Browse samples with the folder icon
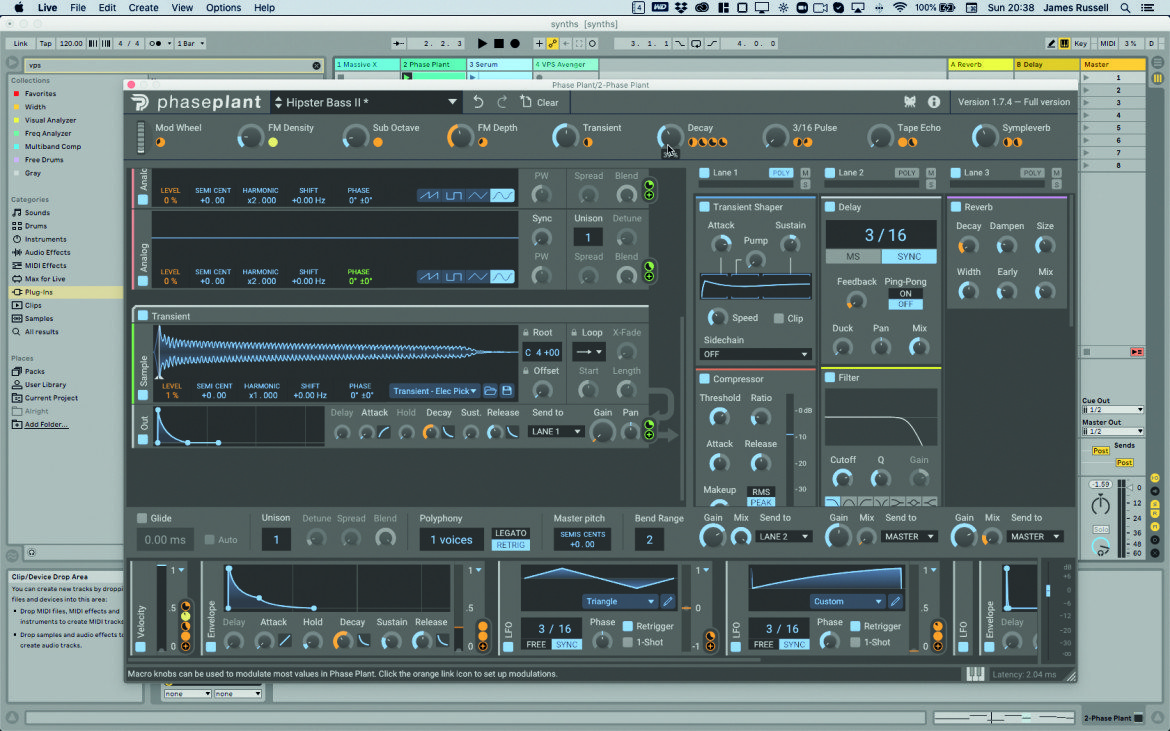Viewport: 1170px width, 731px height. pyautogui.click(x=490, y=391)
